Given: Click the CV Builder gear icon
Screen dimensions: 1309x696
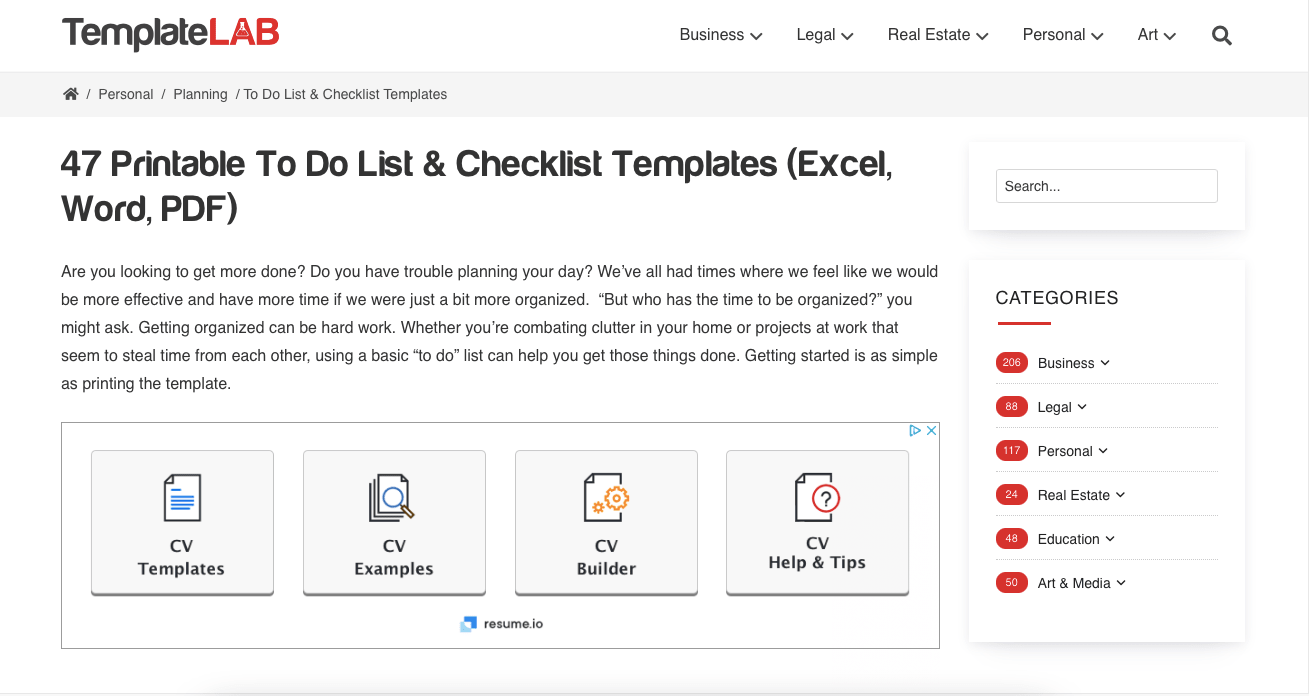Looking at the screenshot, I should [606, 497].
